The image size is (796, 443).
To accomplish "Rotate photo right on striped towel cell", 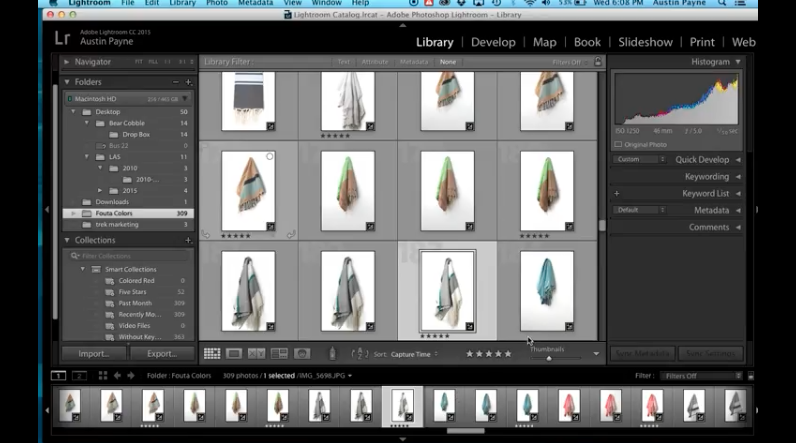I will click(291, 234).
